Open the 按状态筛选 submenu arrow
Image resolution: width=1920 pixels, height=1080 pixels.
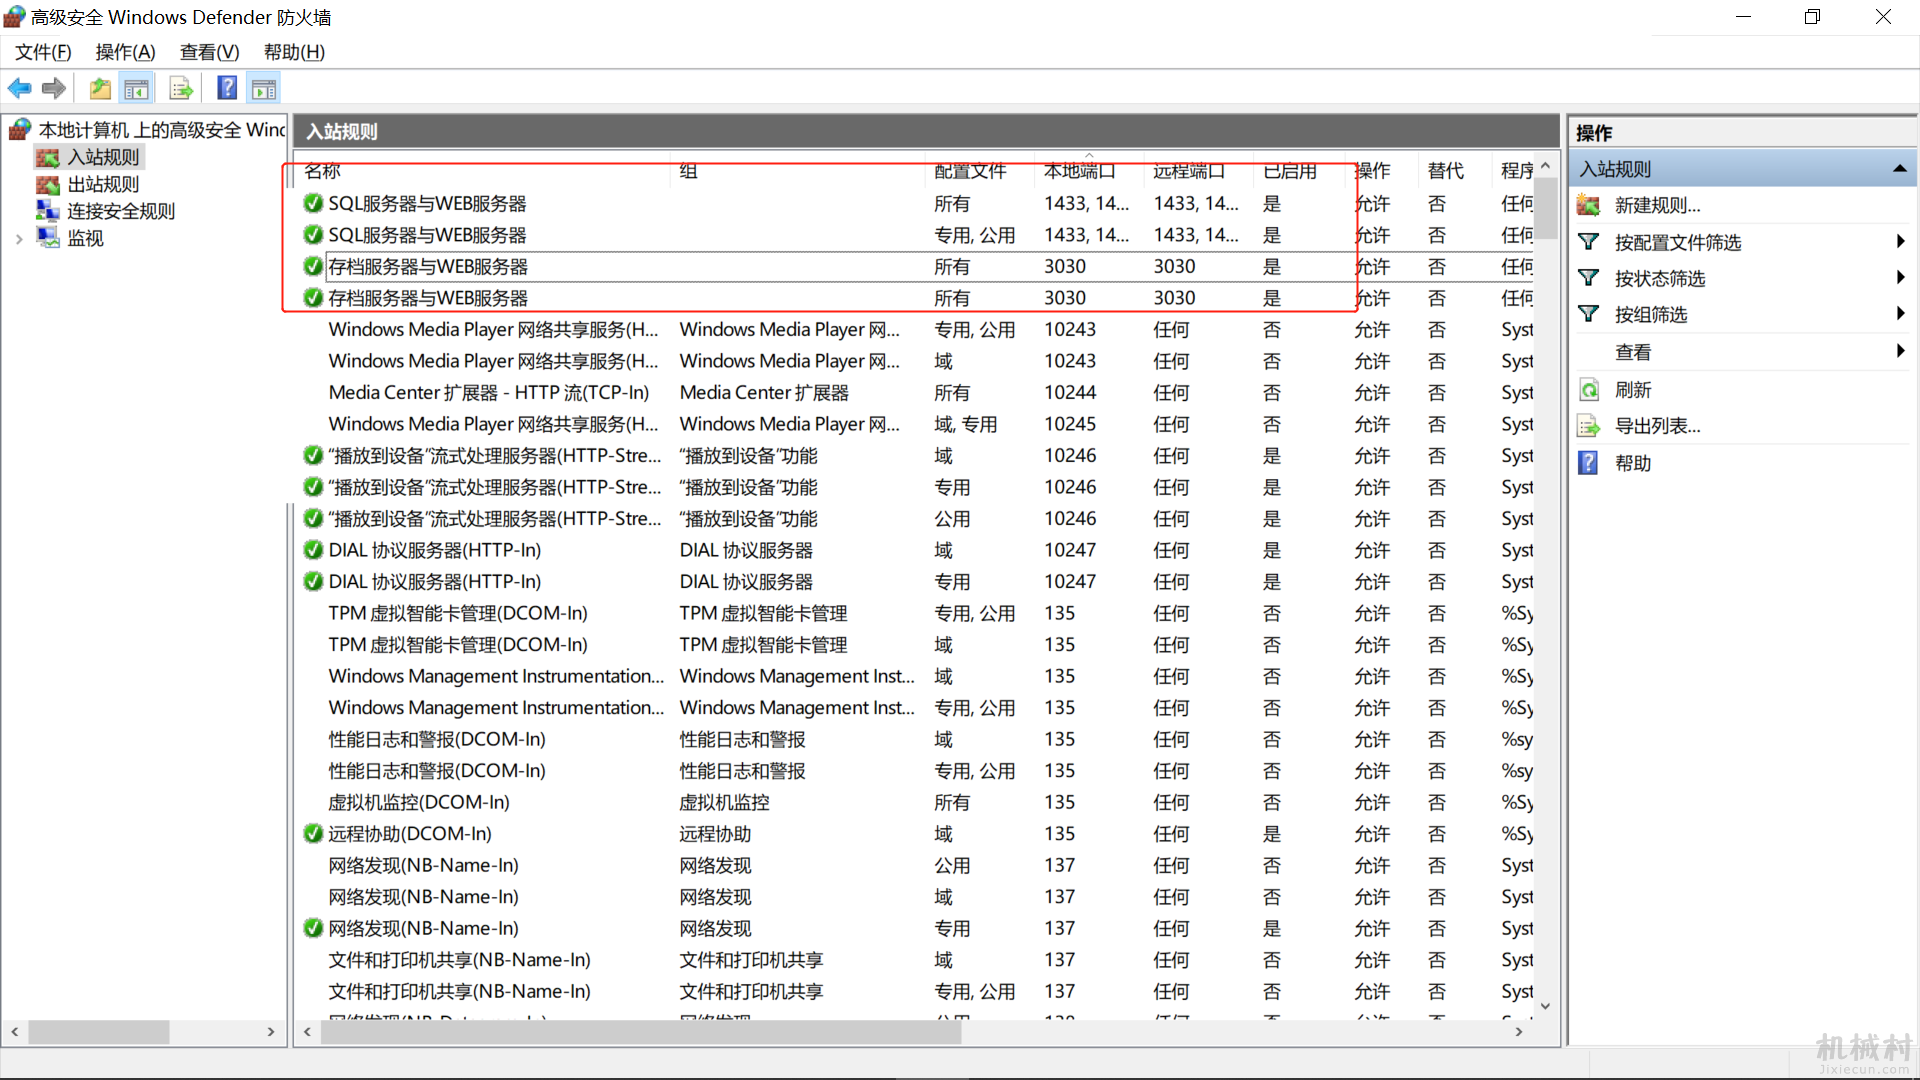(1900, 278)
